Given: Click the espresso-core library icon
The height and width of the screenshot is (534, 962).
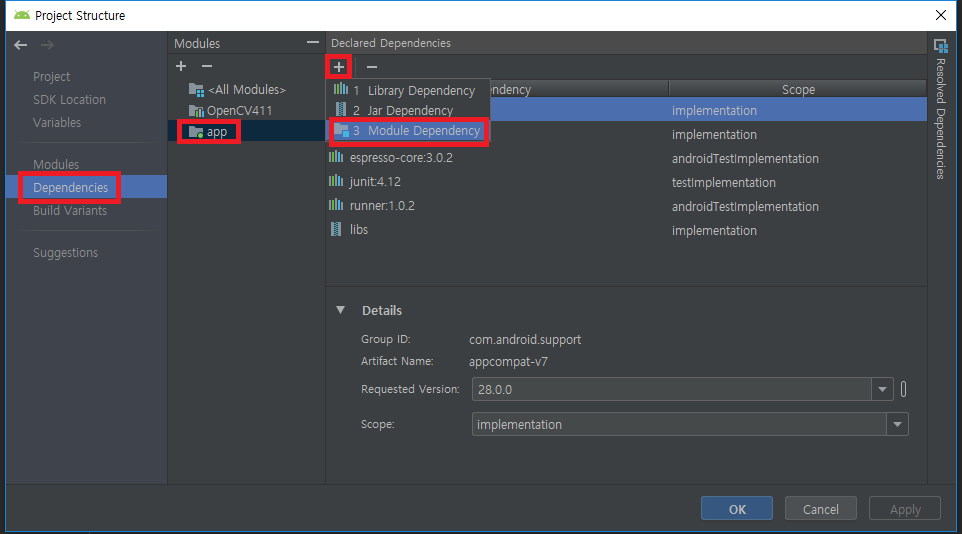Looking at the screenshot, I should coord(336,157).
